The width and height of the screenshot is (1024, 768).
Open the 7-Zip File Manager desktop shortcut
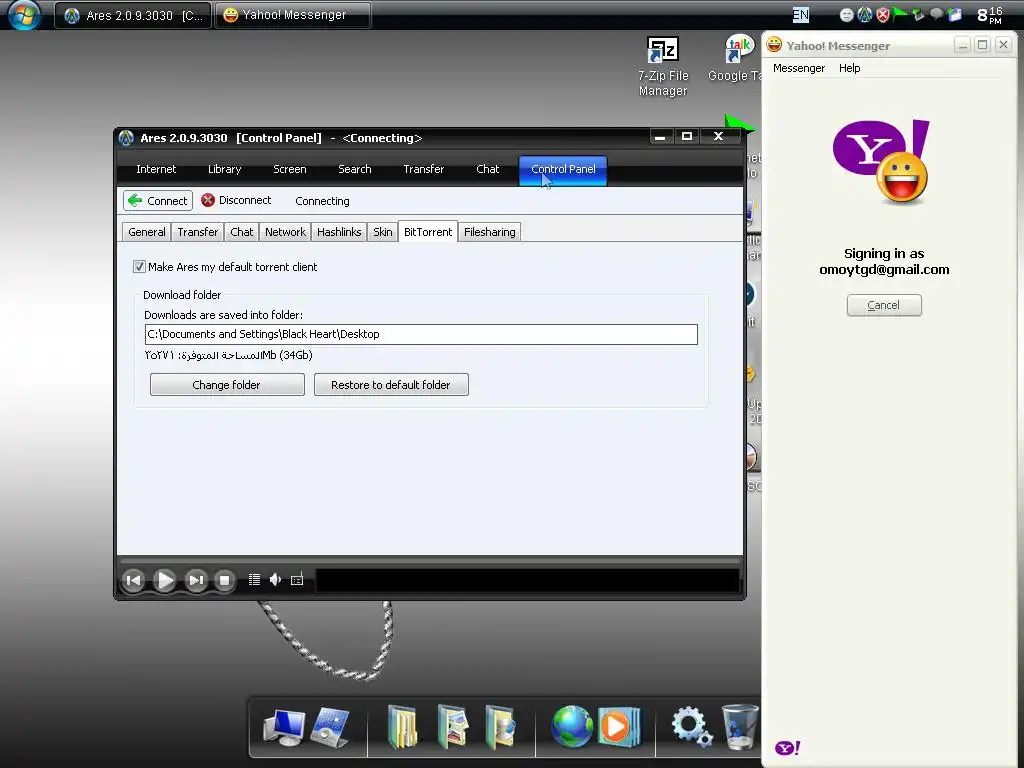click(663, 67)
